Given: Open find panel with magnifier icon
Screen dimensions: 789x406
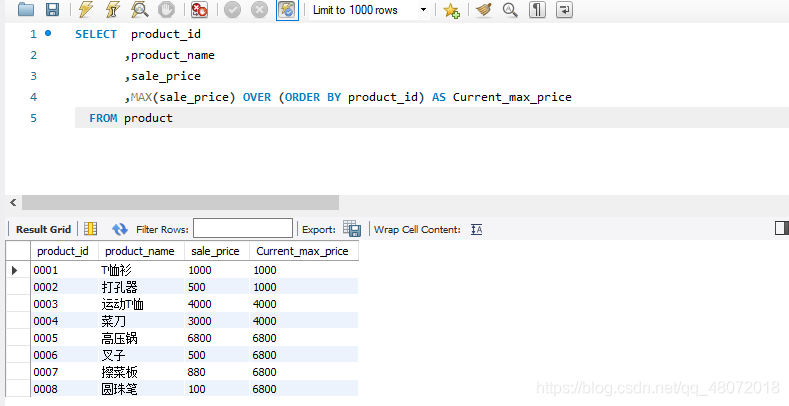Looking at the screenshot, I should tap(510, 10).
